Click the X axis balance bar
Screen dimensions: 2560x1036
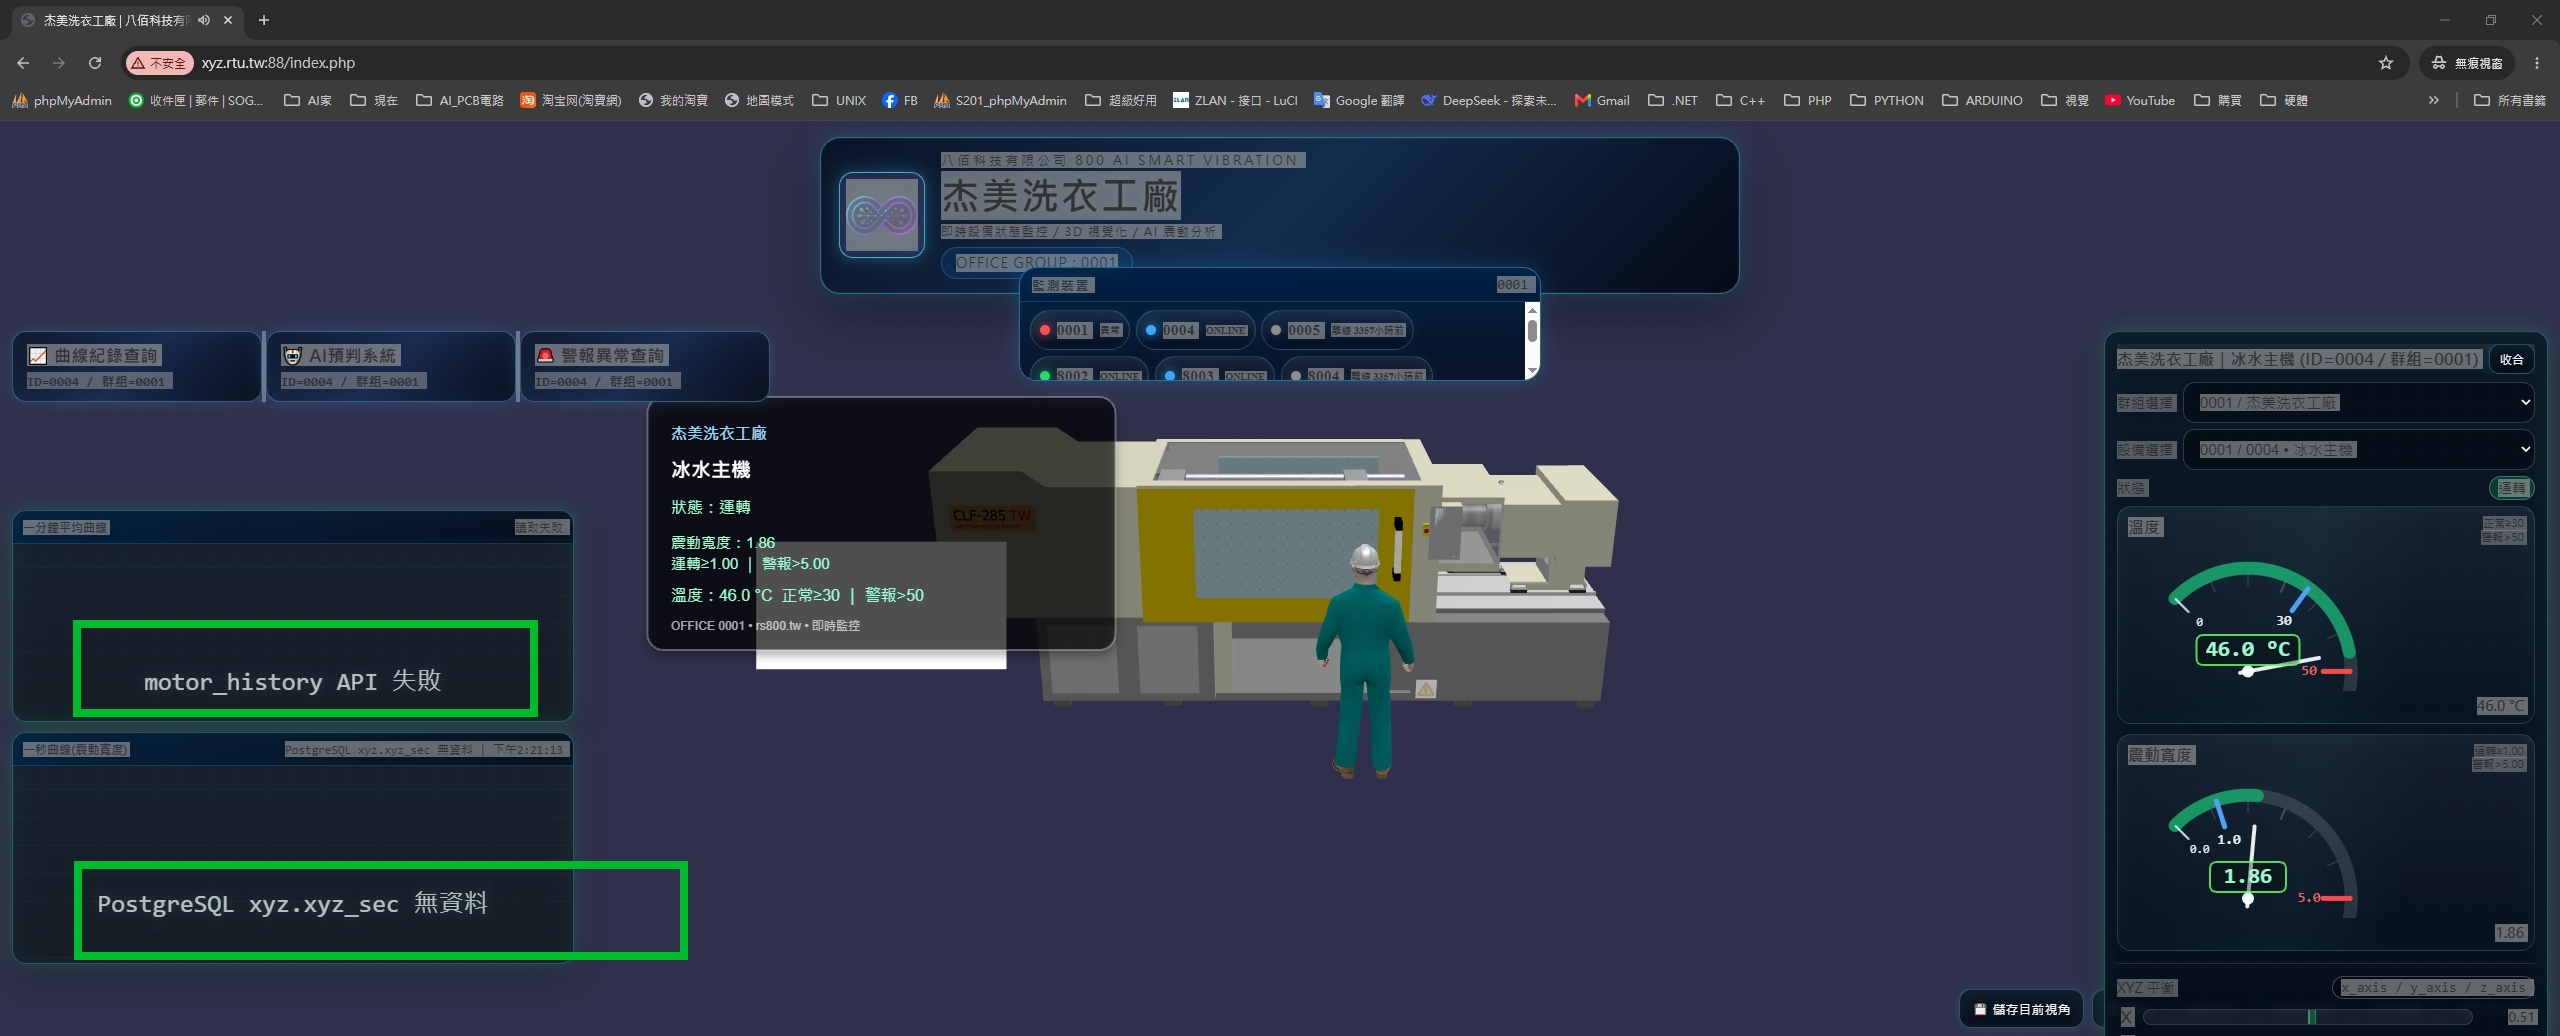pyautogui.click(x=2307, y=1017)
